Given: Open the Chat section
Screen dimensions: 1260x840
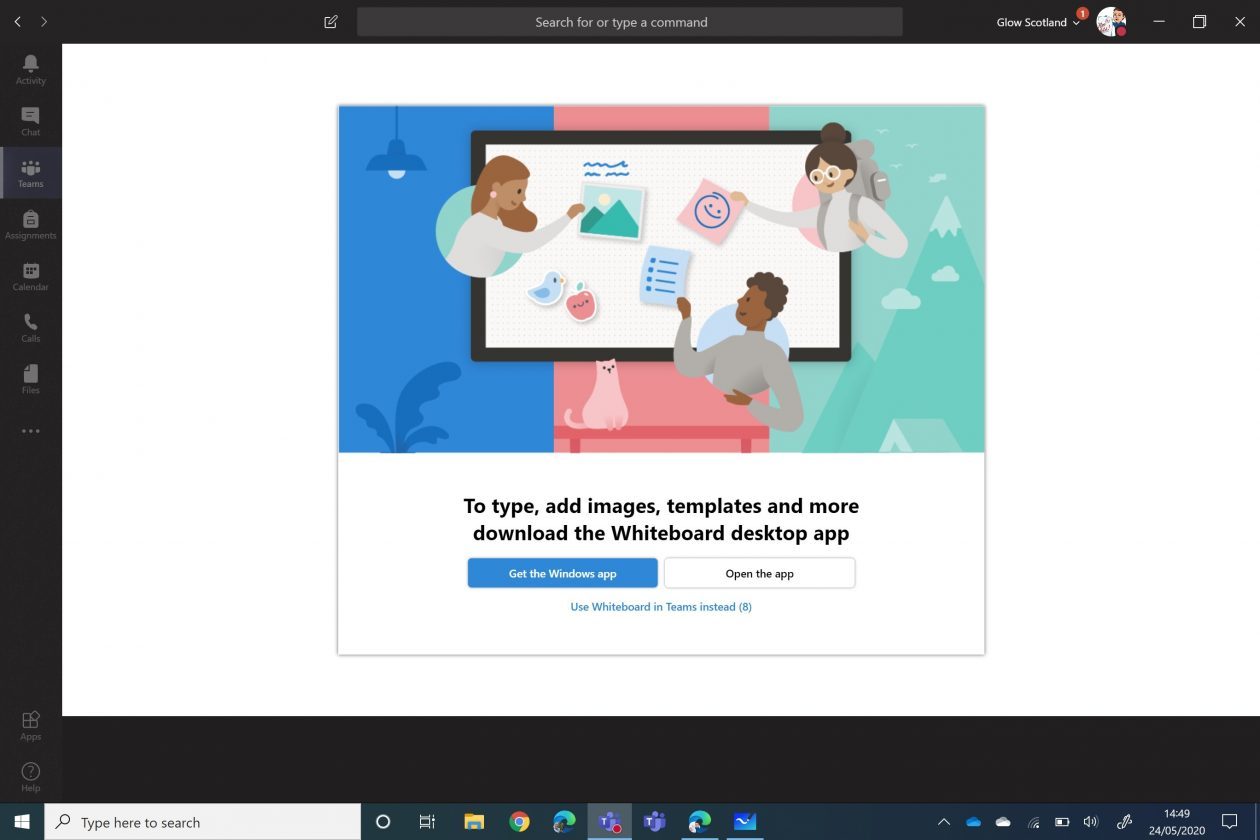Looking at the screenshot, I should click(30, 121).
